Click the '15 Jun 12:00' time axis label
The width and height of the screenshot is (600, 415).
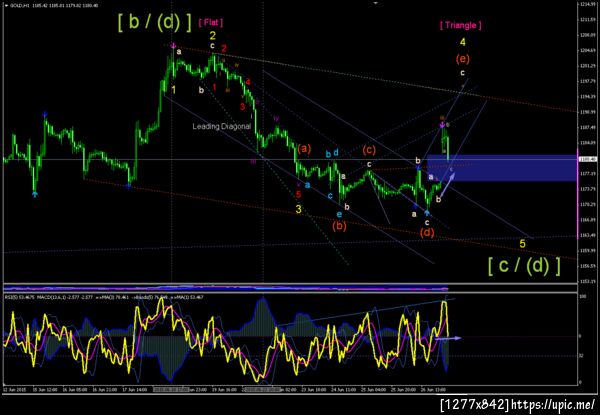pyautogui.click(x=47, y=389)
